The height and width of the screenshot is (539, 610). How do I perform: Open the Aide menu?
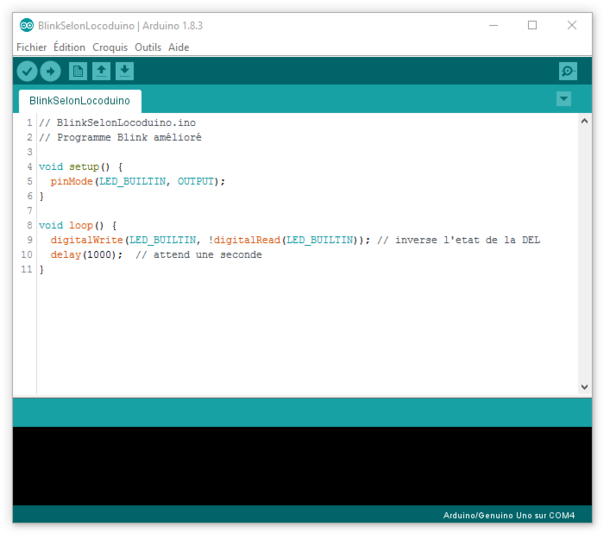coord(179,47)
